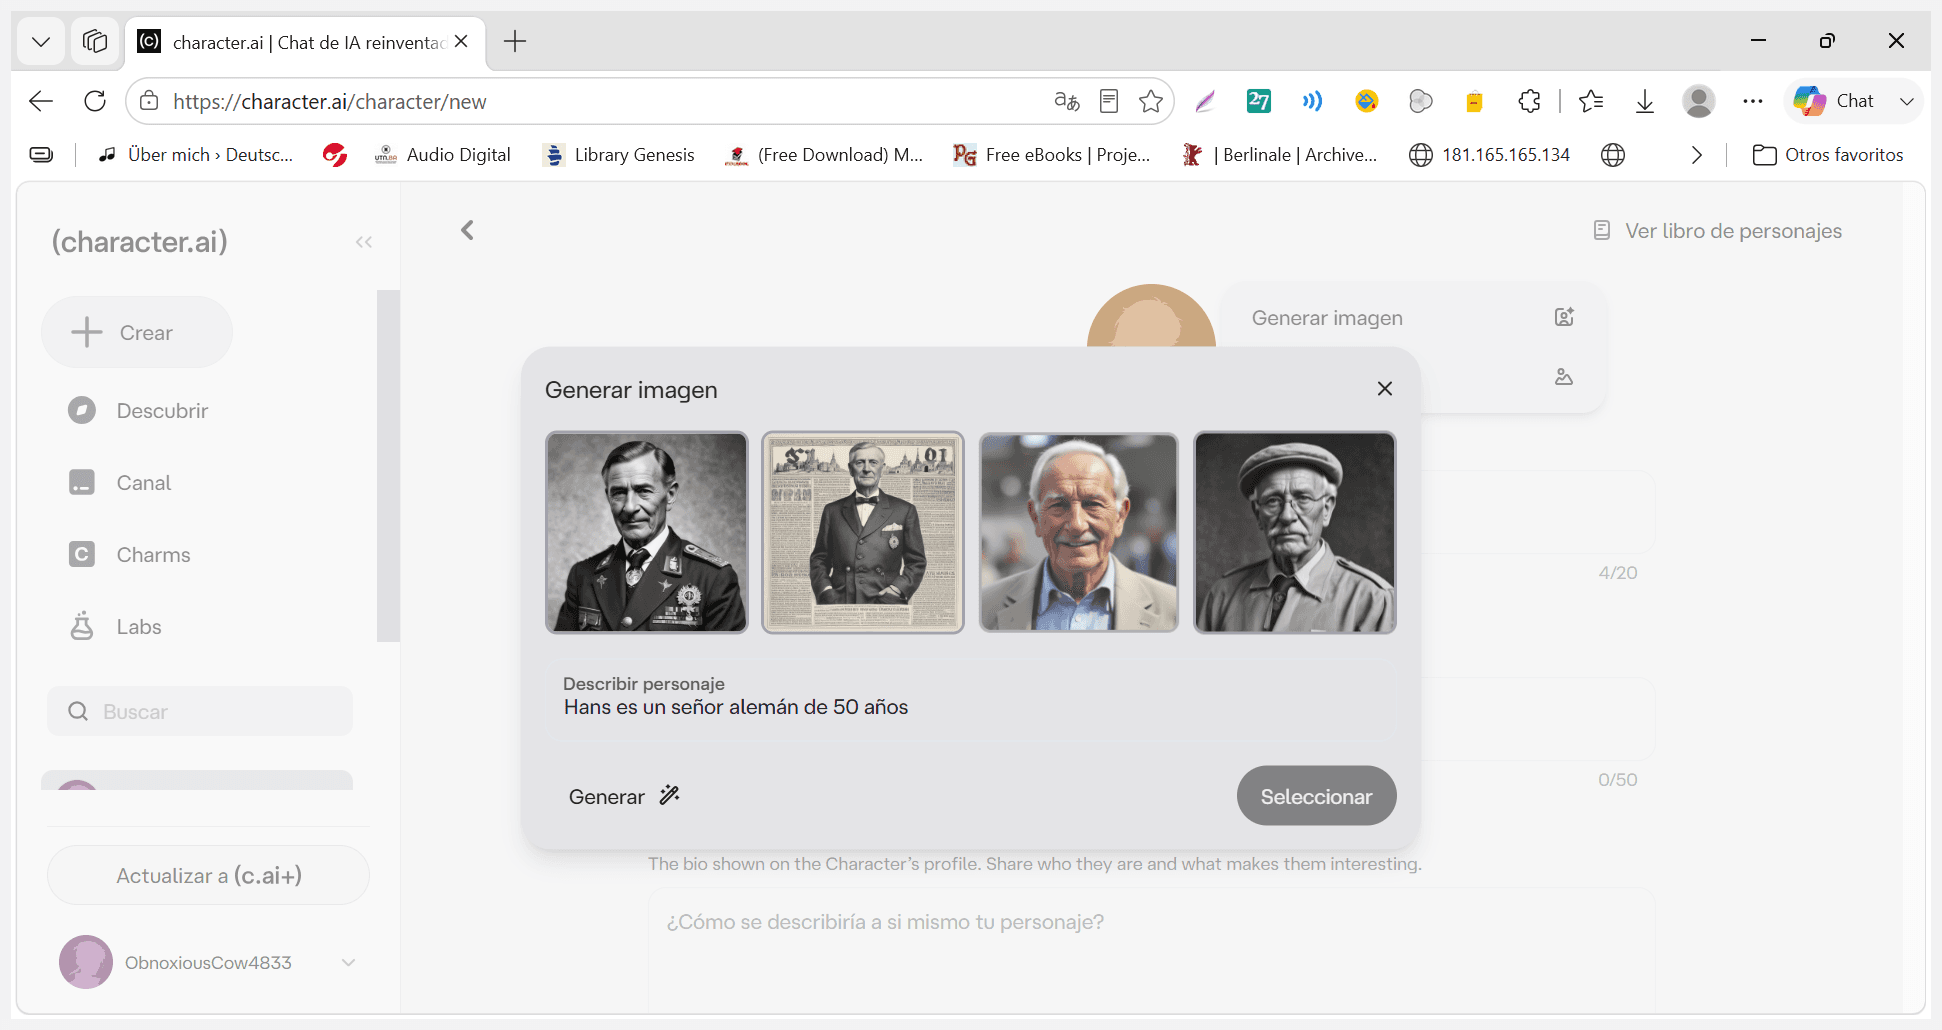
Task: Expand the Copilot Chat dropdown arrow
Action: point(1906,101)
